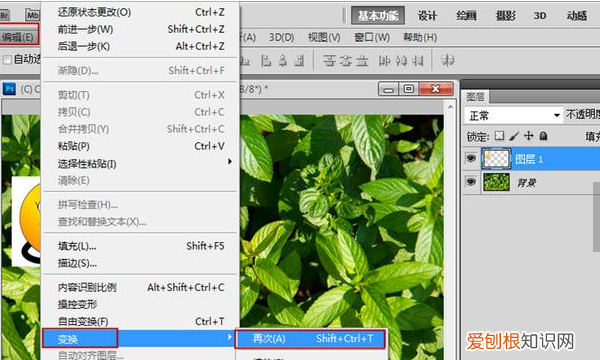The image size is (600, 360).
Task: Click the greyed 拼写检查(H)... entry
Action: (x=140, y=205)
